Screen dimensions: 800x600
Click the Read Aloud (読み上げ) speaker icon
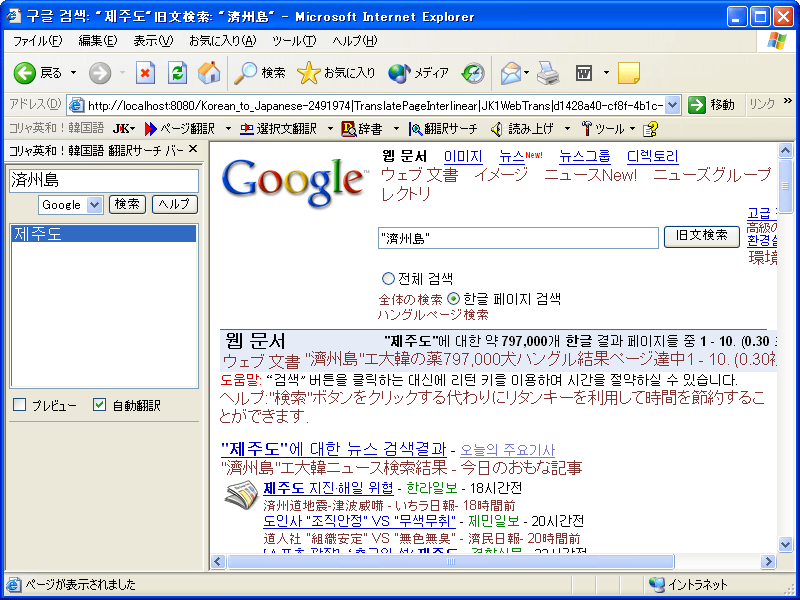(496, 129)
